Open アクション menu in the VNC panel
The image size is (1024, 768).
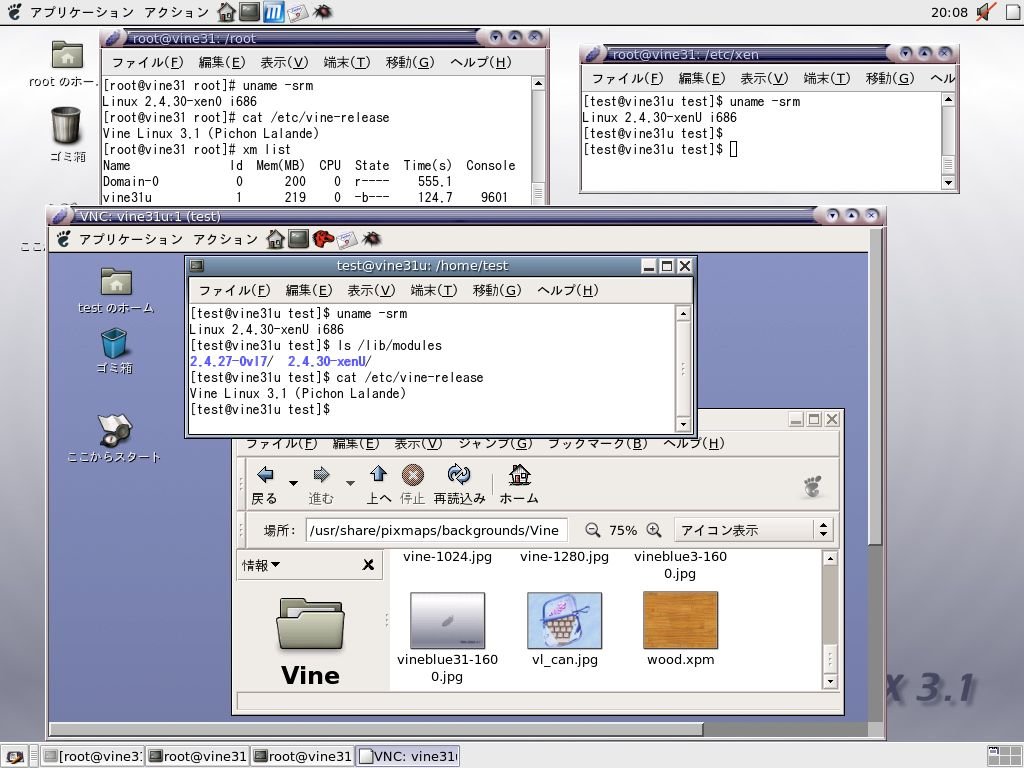225,240
